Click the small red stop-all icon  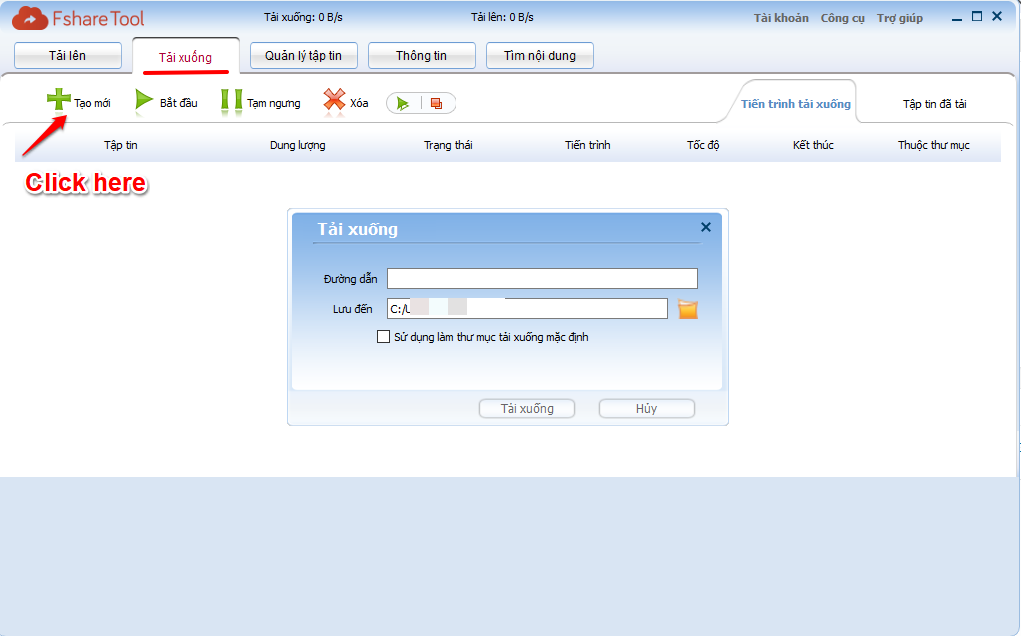coord(436,103)
